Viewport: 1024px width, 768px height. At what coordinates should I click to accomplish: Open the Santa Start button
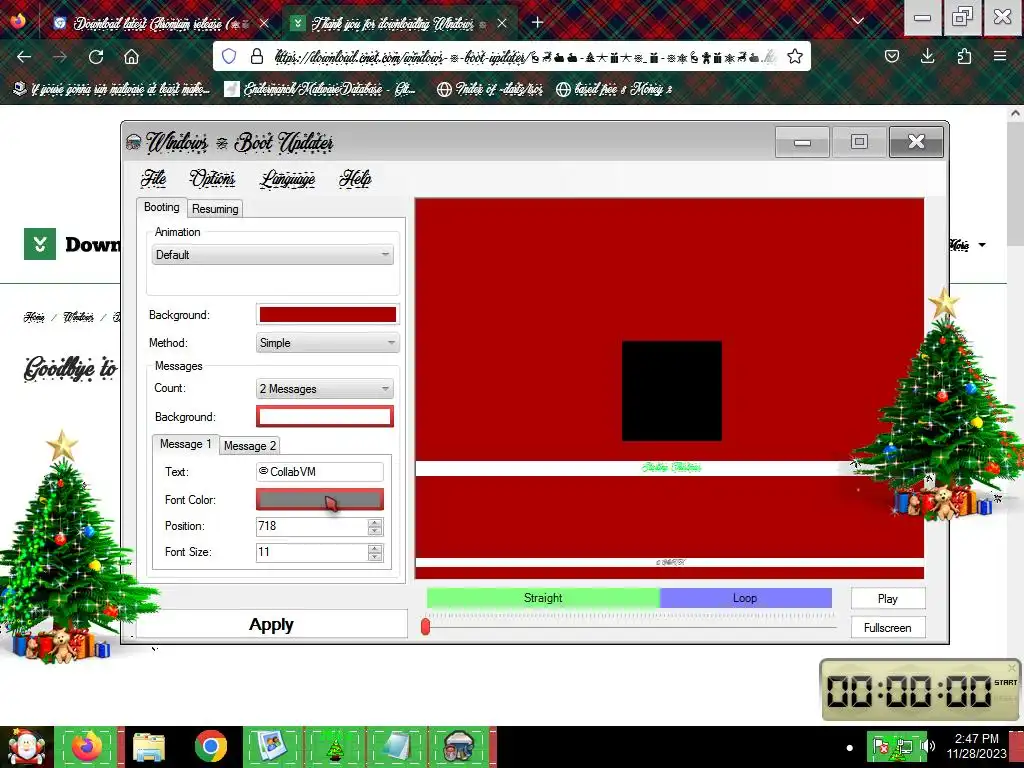[26, 747]
